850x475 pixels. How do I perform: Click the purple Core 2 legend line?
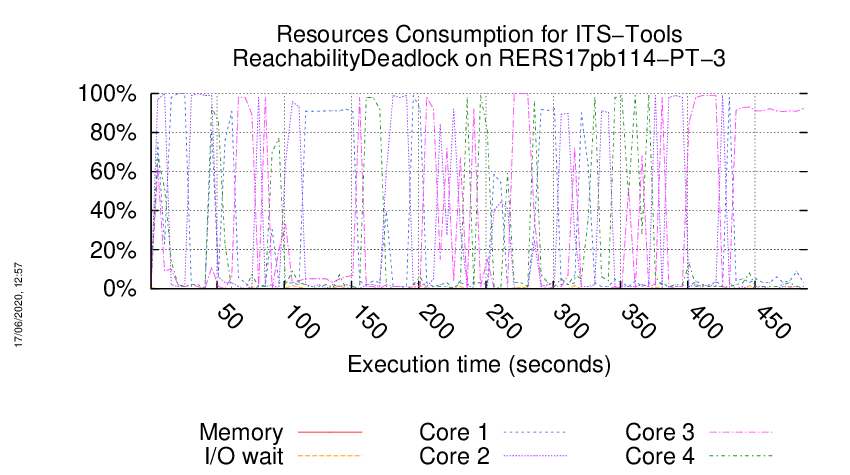point(535,456)
